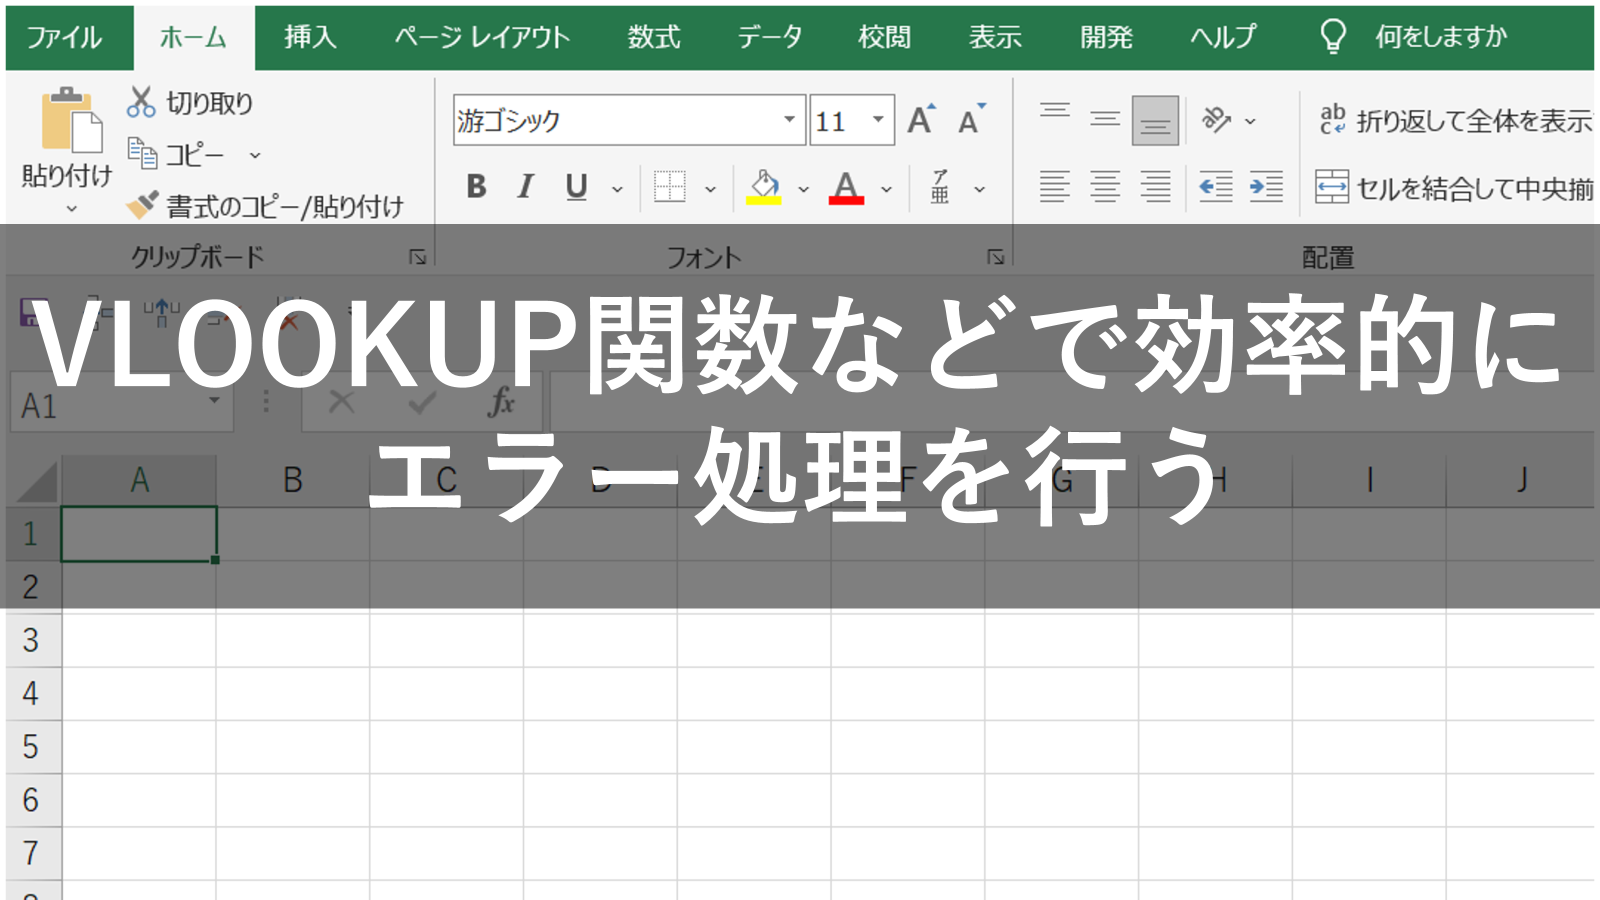Click 切り取り scissors button
1600x900 pixels.
(190, 102)
